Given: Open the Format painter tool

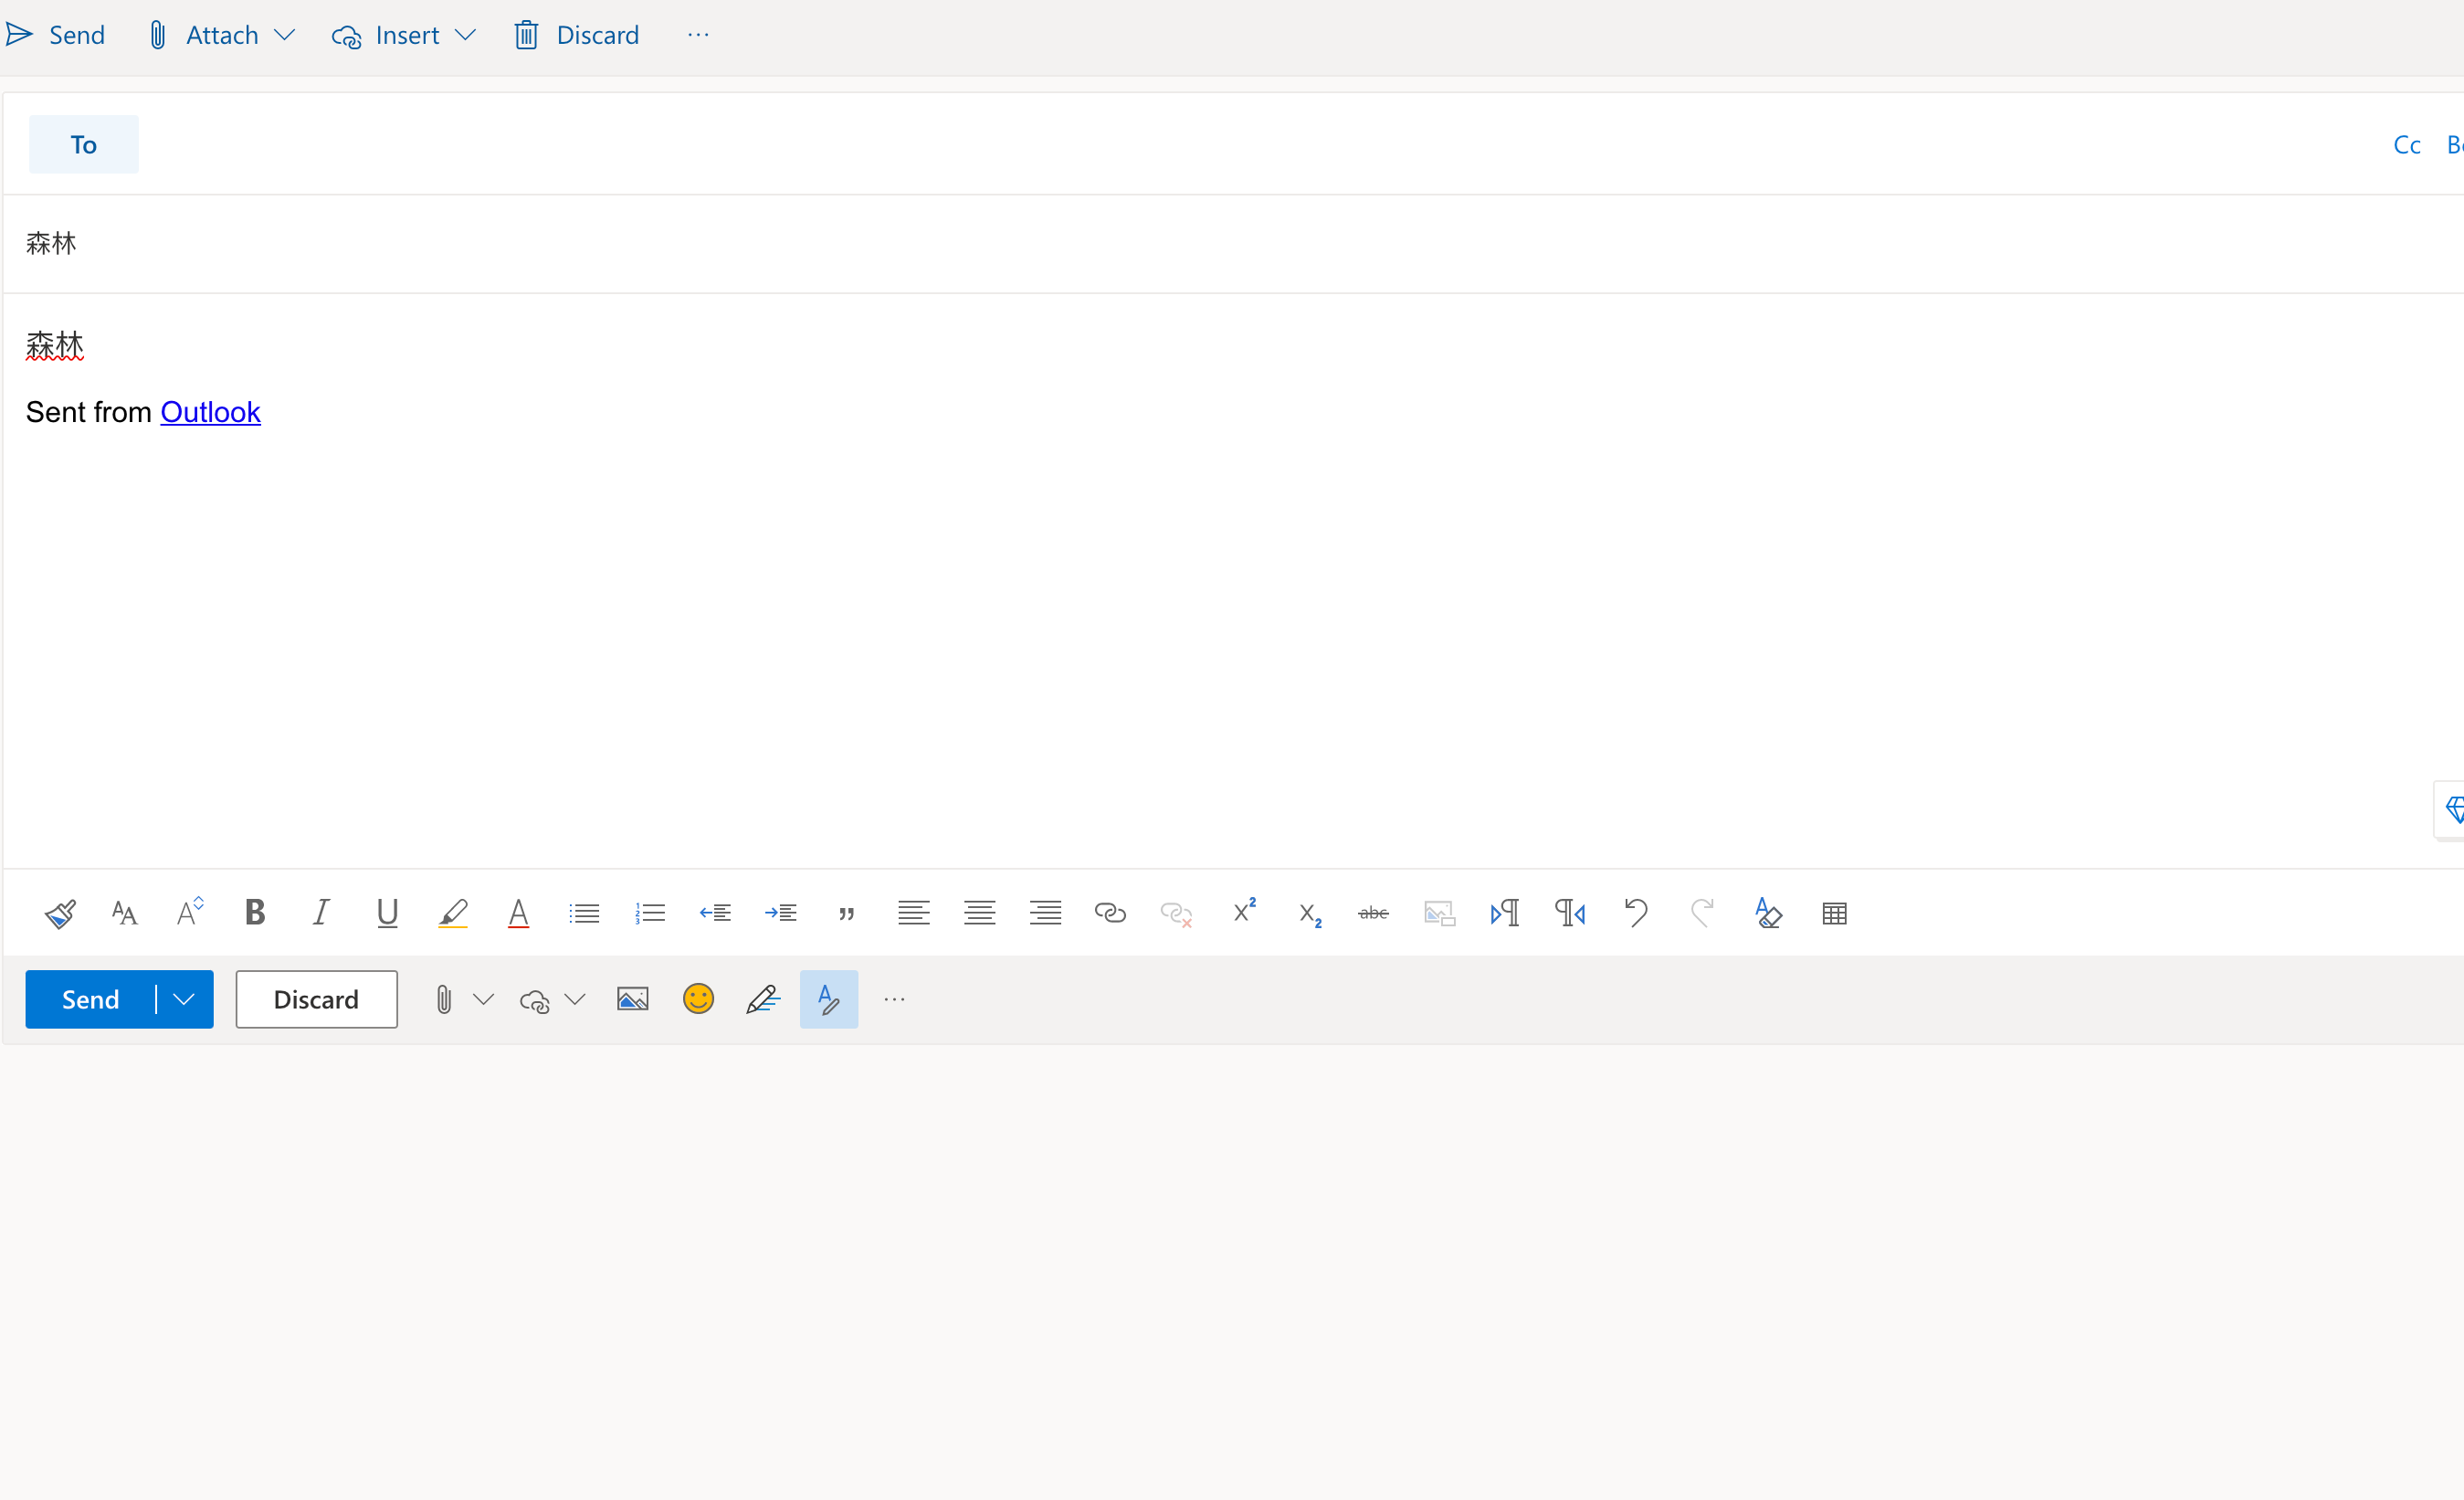Looking at the screenshot, I should click(x=60, y=912).
